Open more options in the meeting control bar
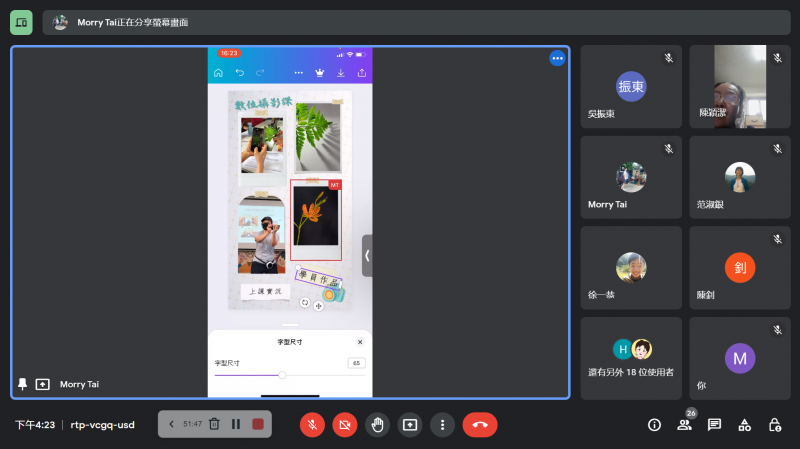The height and width of the screenshot is (449, 800). pyautogui.click(x=442, y=425)
